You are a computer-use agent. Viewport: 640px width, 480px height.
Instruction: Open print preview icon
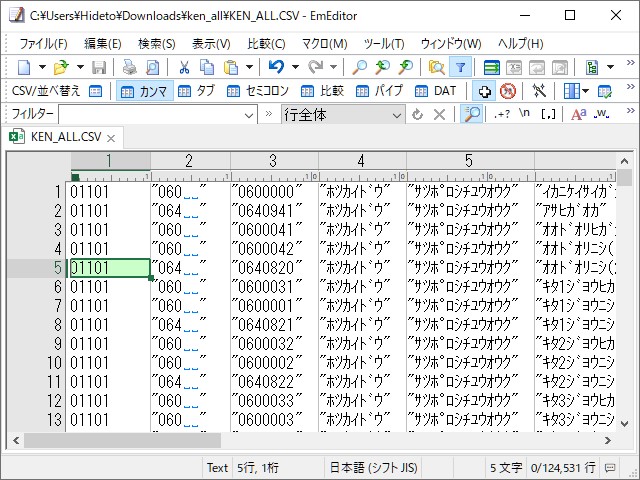click(152, 67)
